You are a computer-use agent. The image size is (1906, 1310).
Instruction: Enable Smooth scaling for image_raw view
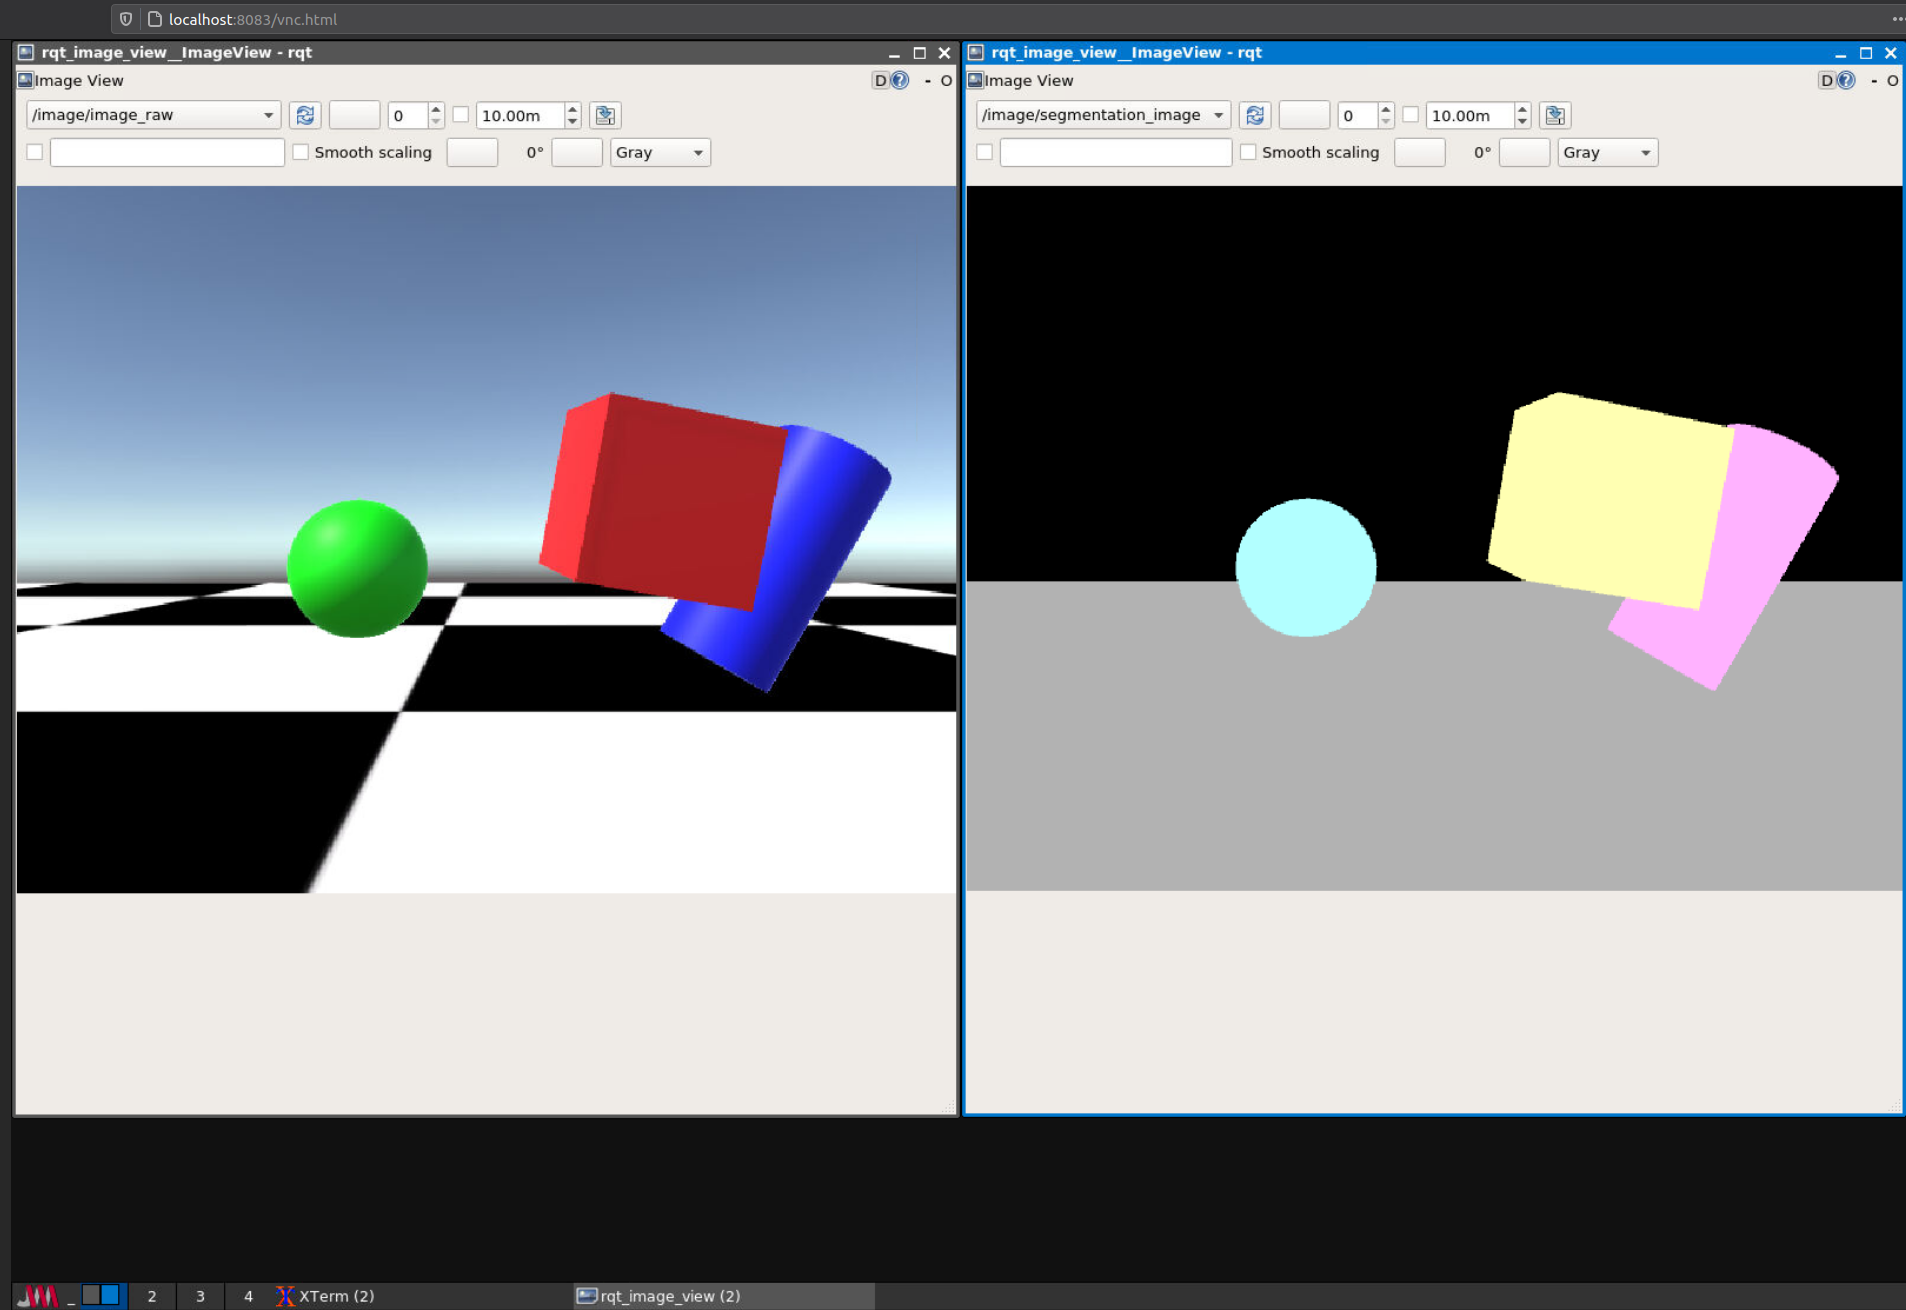(x=301, y=152)
